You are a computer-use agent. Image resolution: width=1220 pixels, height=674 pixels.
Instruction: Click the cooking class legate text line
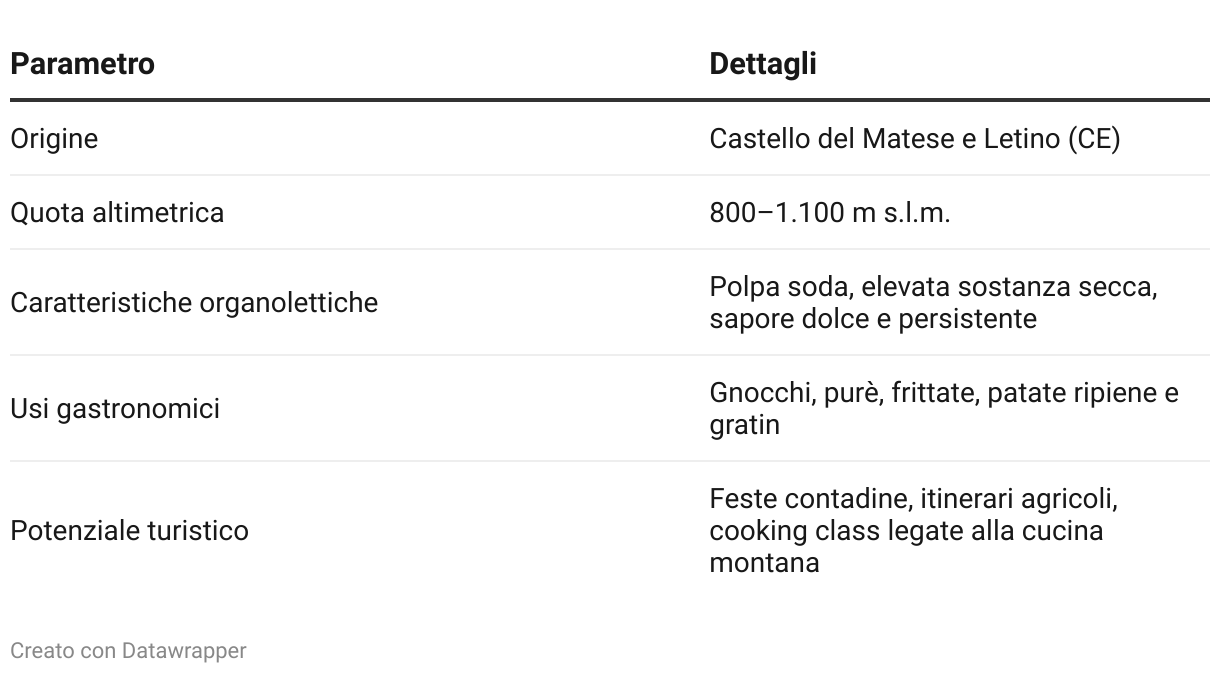(906, 530)
